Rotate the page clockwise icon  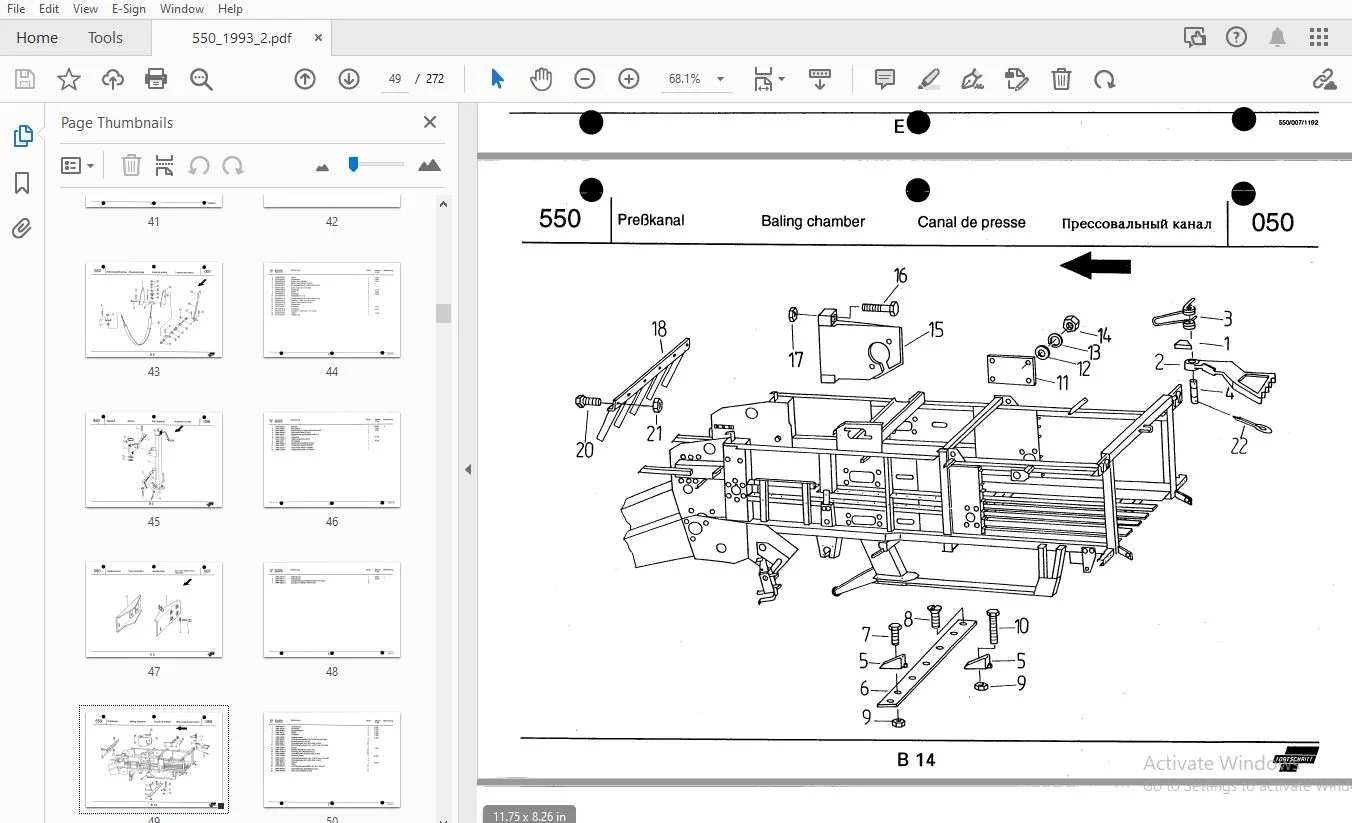tap(1104, 79)
